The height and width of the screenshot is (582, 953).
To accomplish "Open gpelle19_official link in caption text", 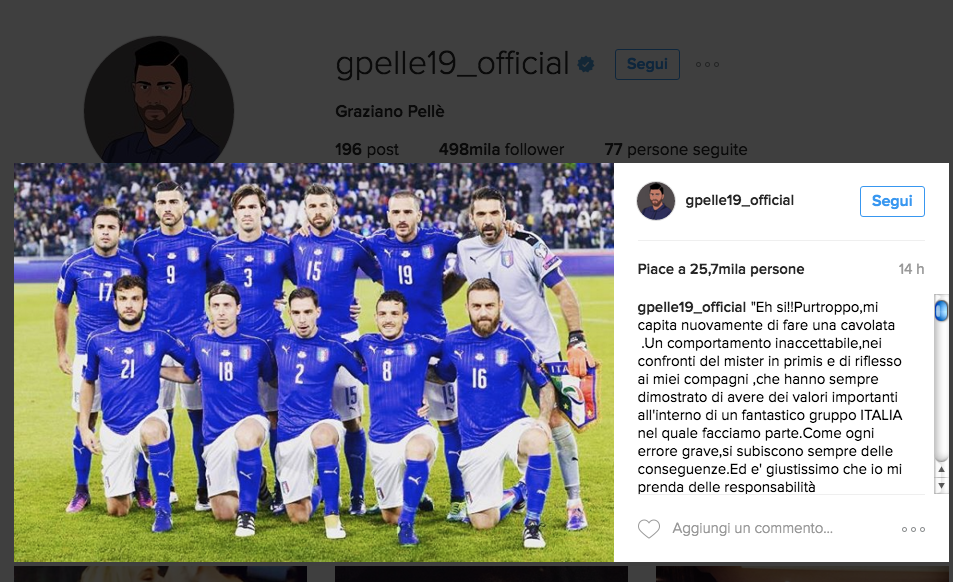I will [x=692, y=307].
